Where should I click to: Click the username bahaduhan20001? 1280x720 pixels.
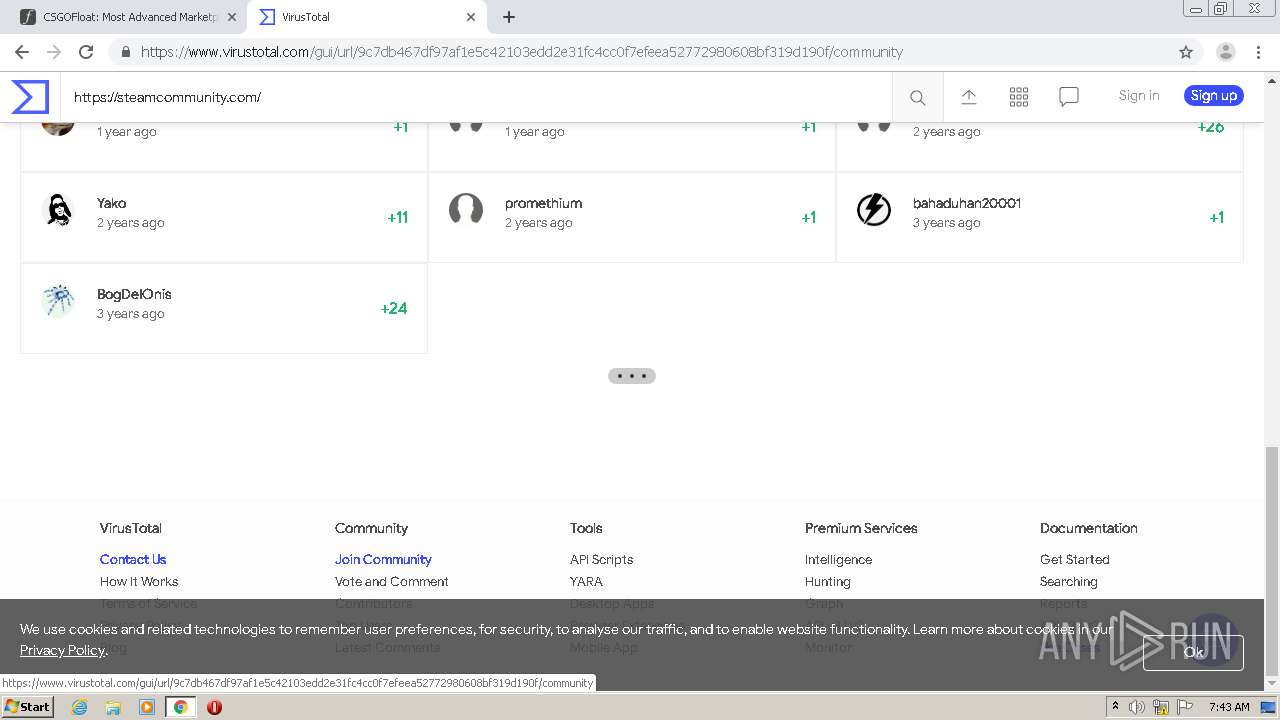[x=967, y=203]
